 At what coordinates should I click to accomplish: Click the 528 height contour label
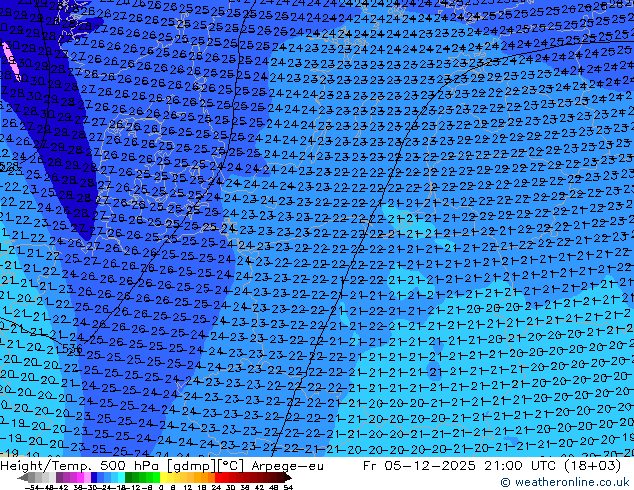[10, 166]
